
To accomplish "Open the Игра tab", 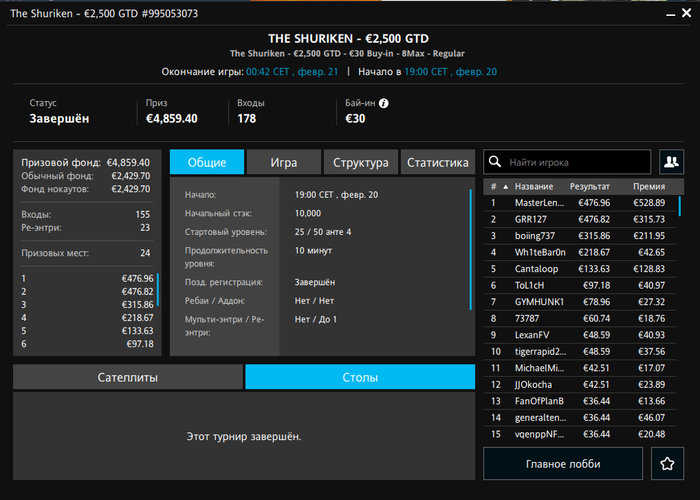I will pos(283,162).
